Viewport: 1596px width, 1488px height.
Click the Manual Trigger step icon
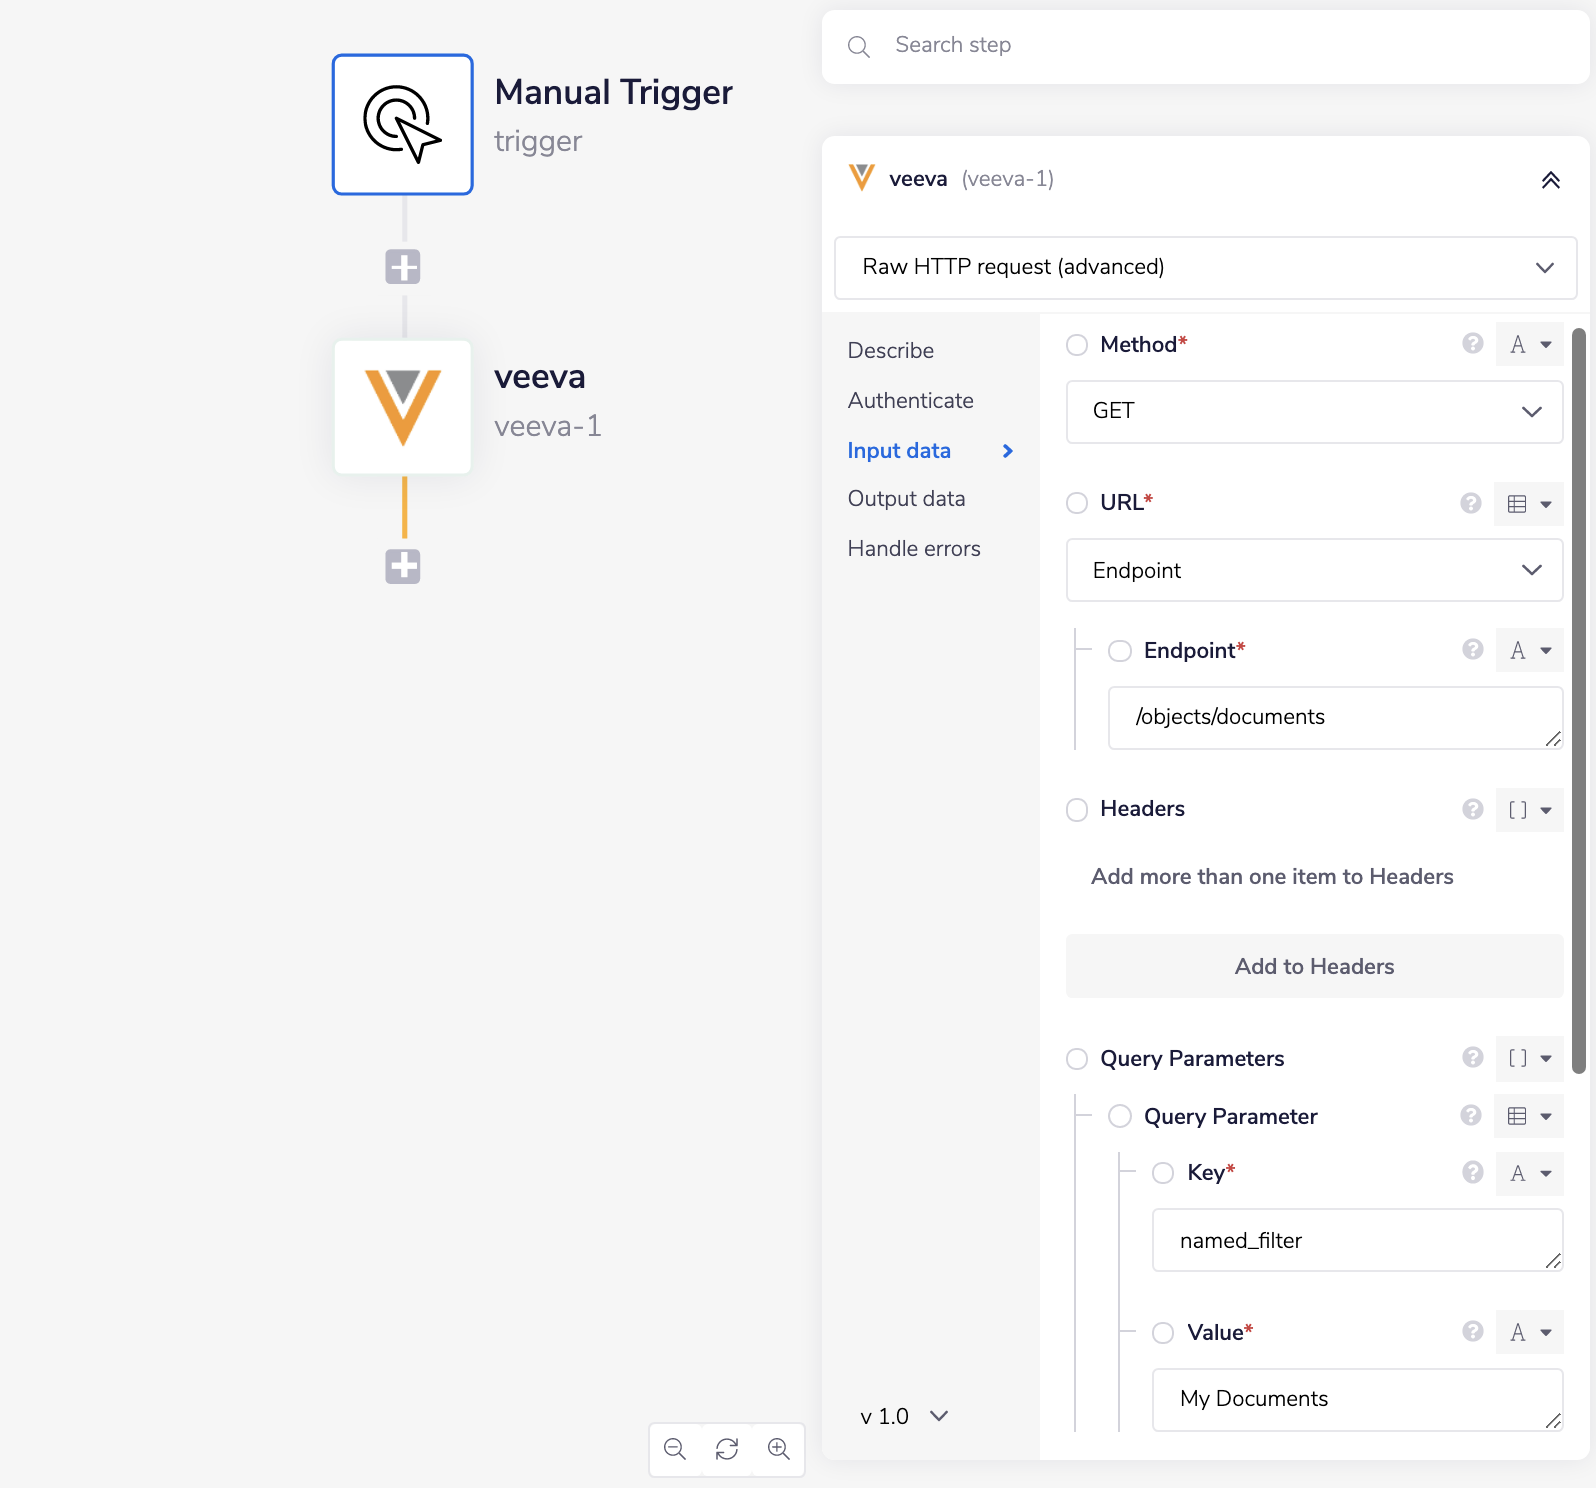pos(402,125)
